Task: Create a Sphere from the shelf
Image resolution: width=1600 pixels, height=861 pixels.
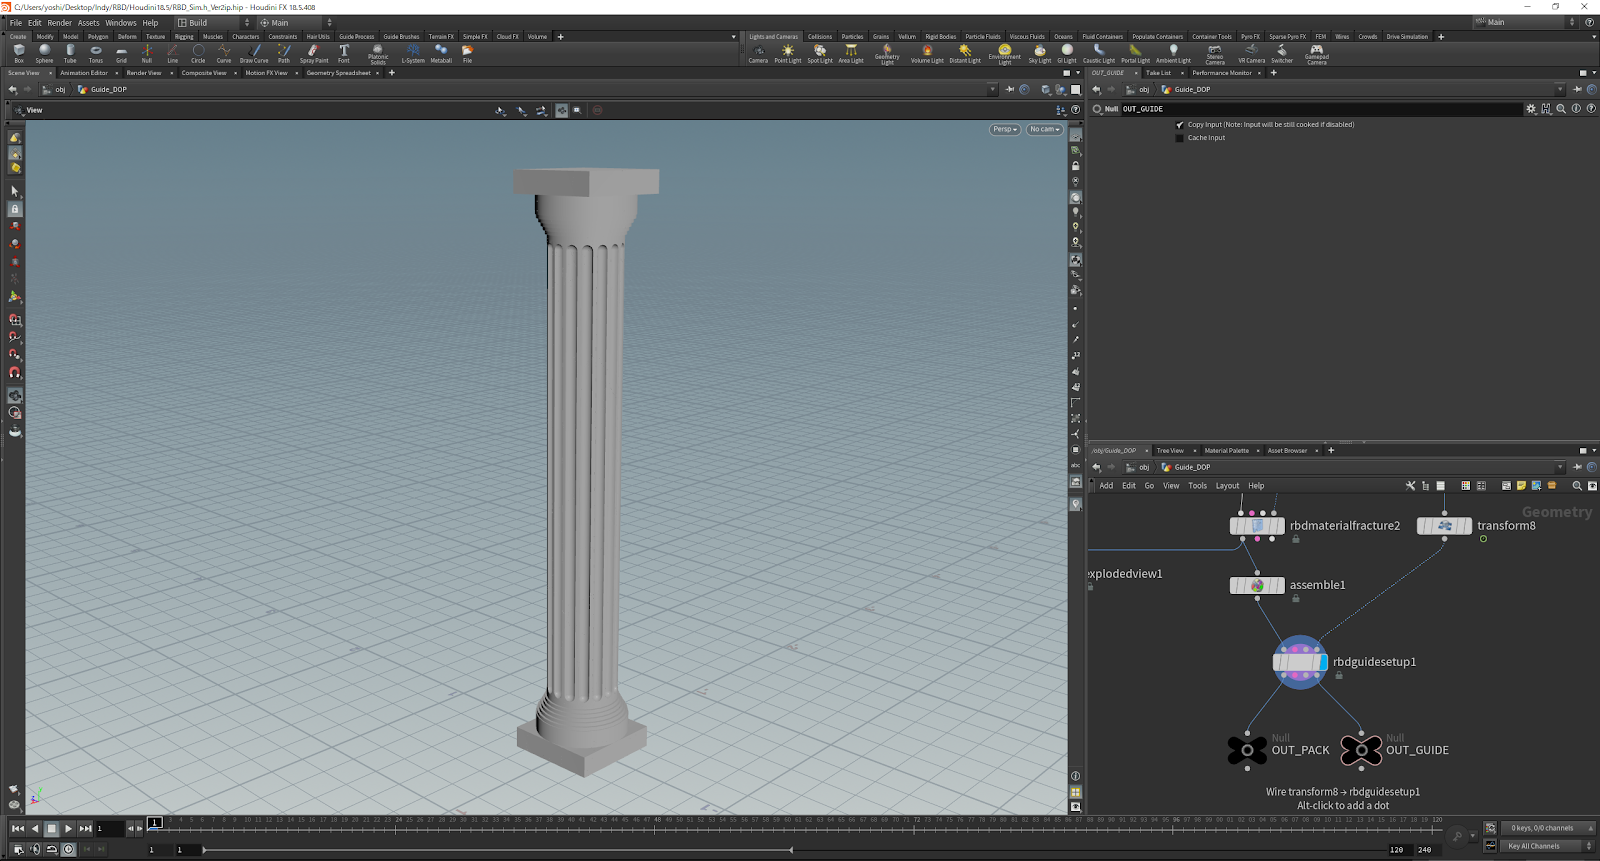Action: pyautogui.click(x=44, y=53)
